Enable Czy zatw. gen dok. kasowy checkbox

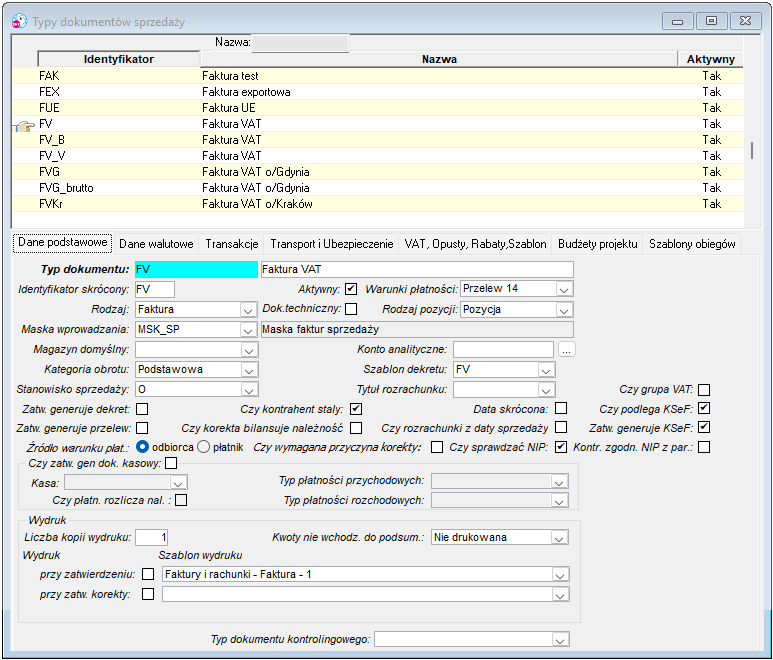pos(171,463)
